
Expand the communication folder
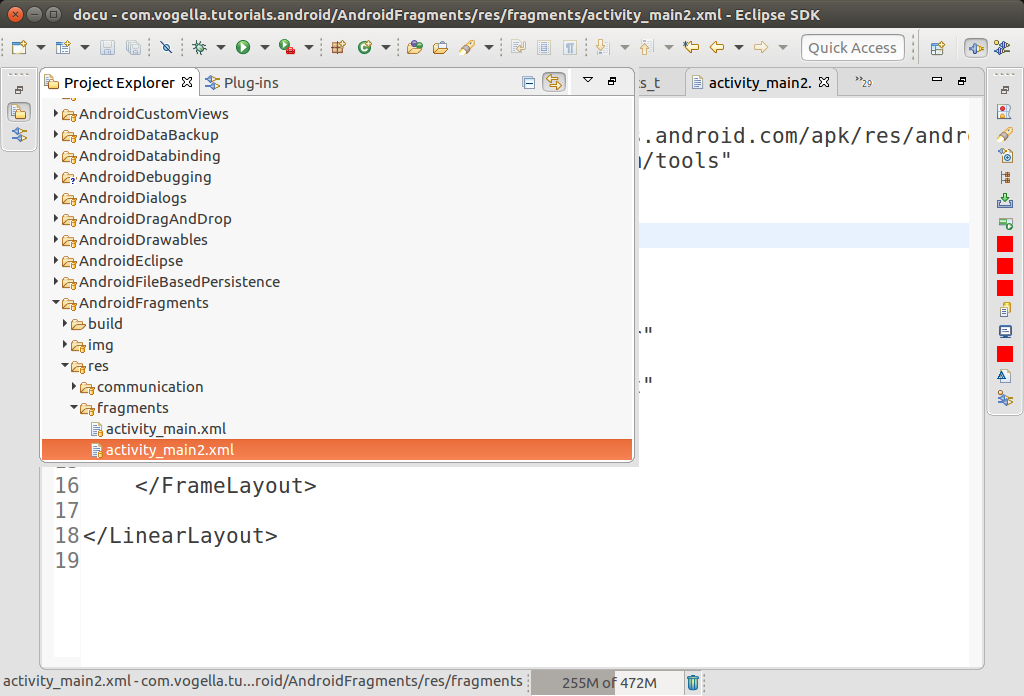(74, 387)
